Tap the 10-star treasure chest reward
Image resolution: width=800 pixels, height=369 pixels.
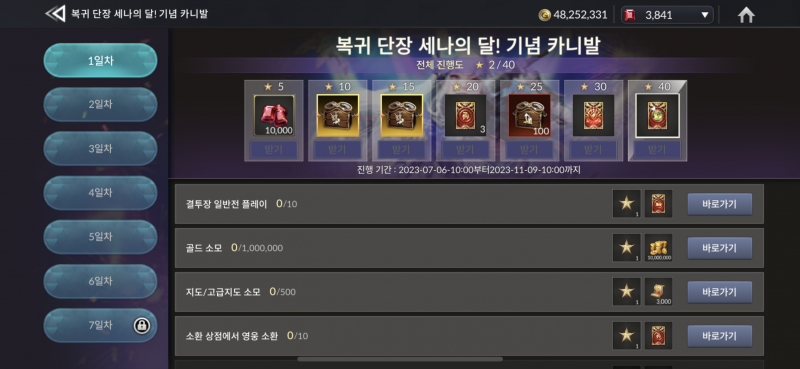[338, 115]
